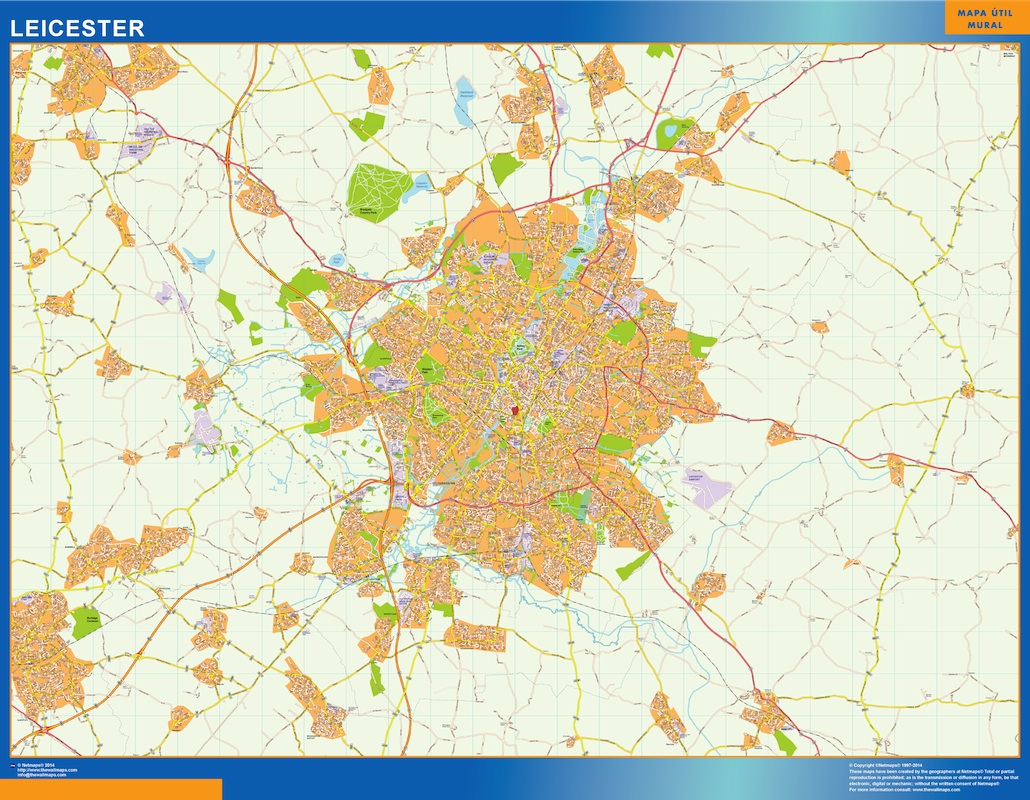Click the purple airport area east of the city
The image size is (1030, 800).
click(x=706, y=488)
